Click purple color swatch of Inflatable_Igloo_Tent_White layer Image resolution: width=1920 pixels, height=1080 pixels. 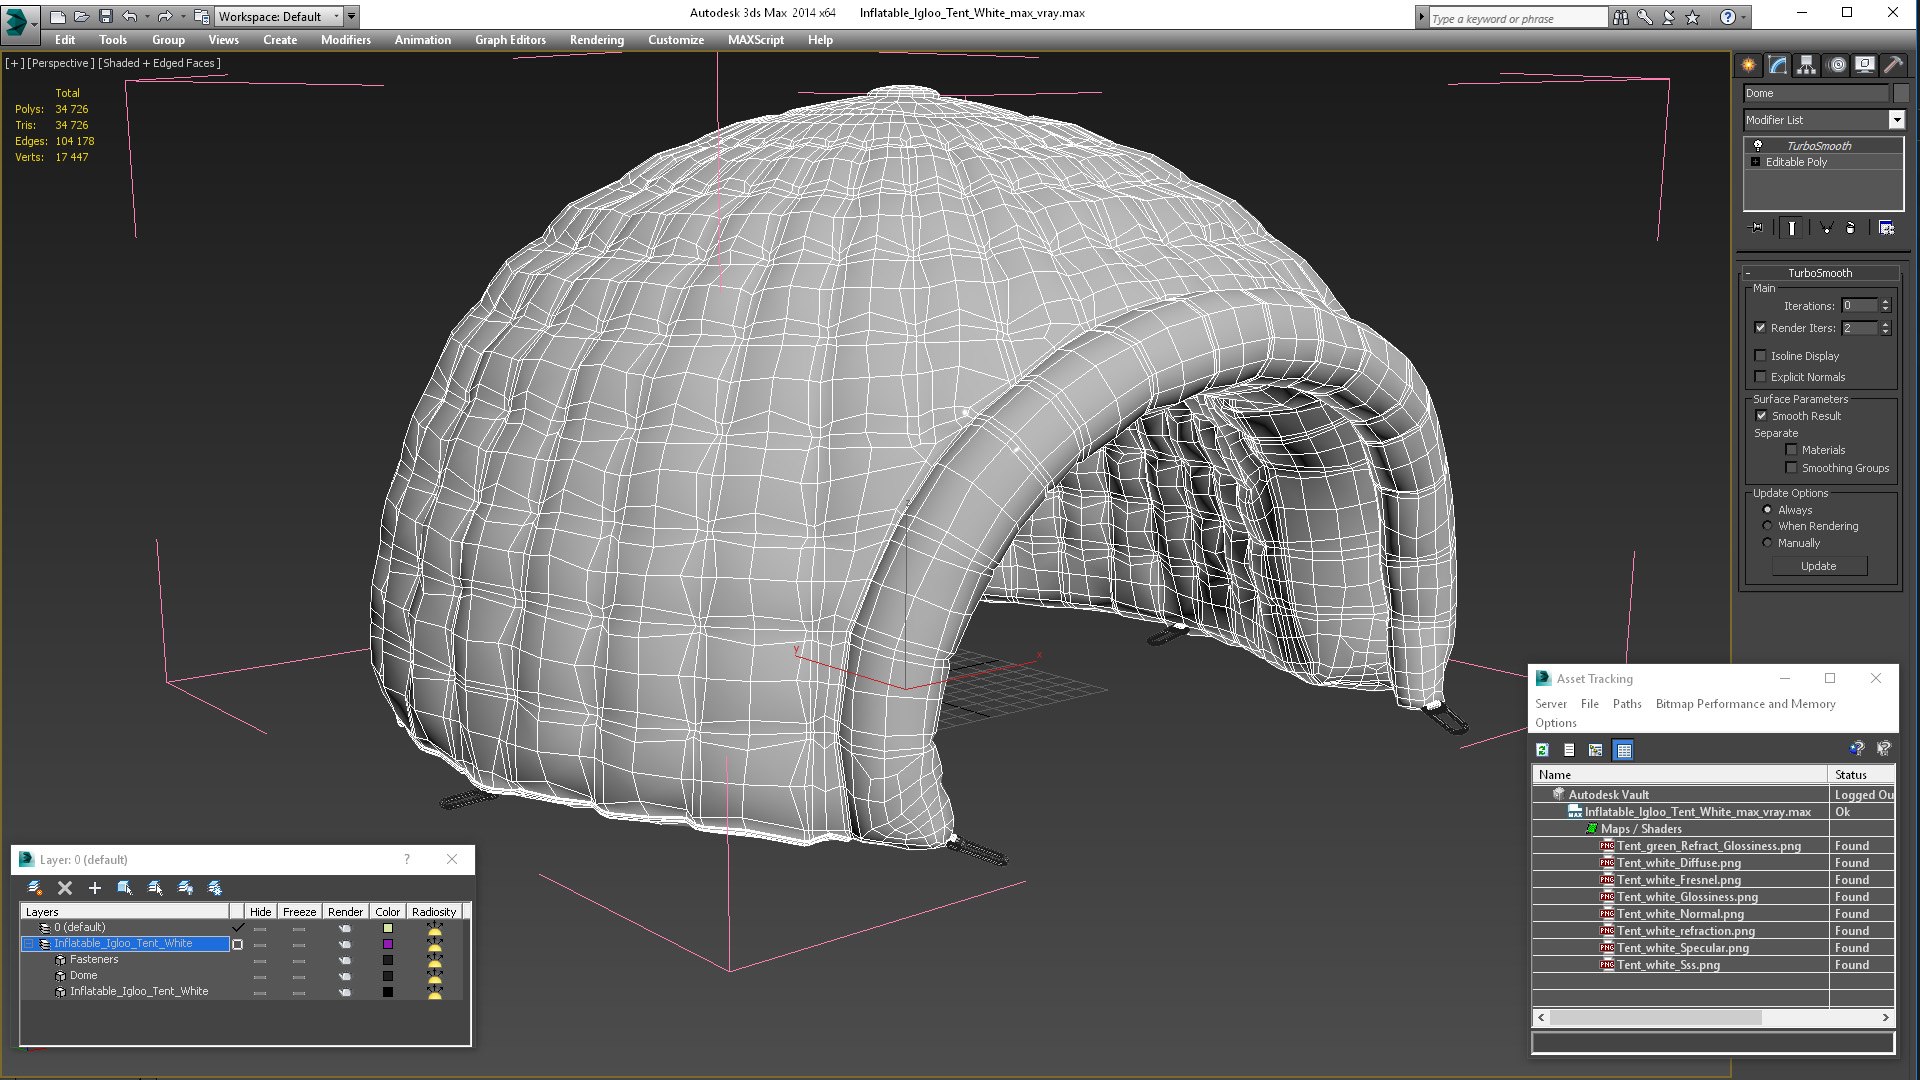pos(388,944)
